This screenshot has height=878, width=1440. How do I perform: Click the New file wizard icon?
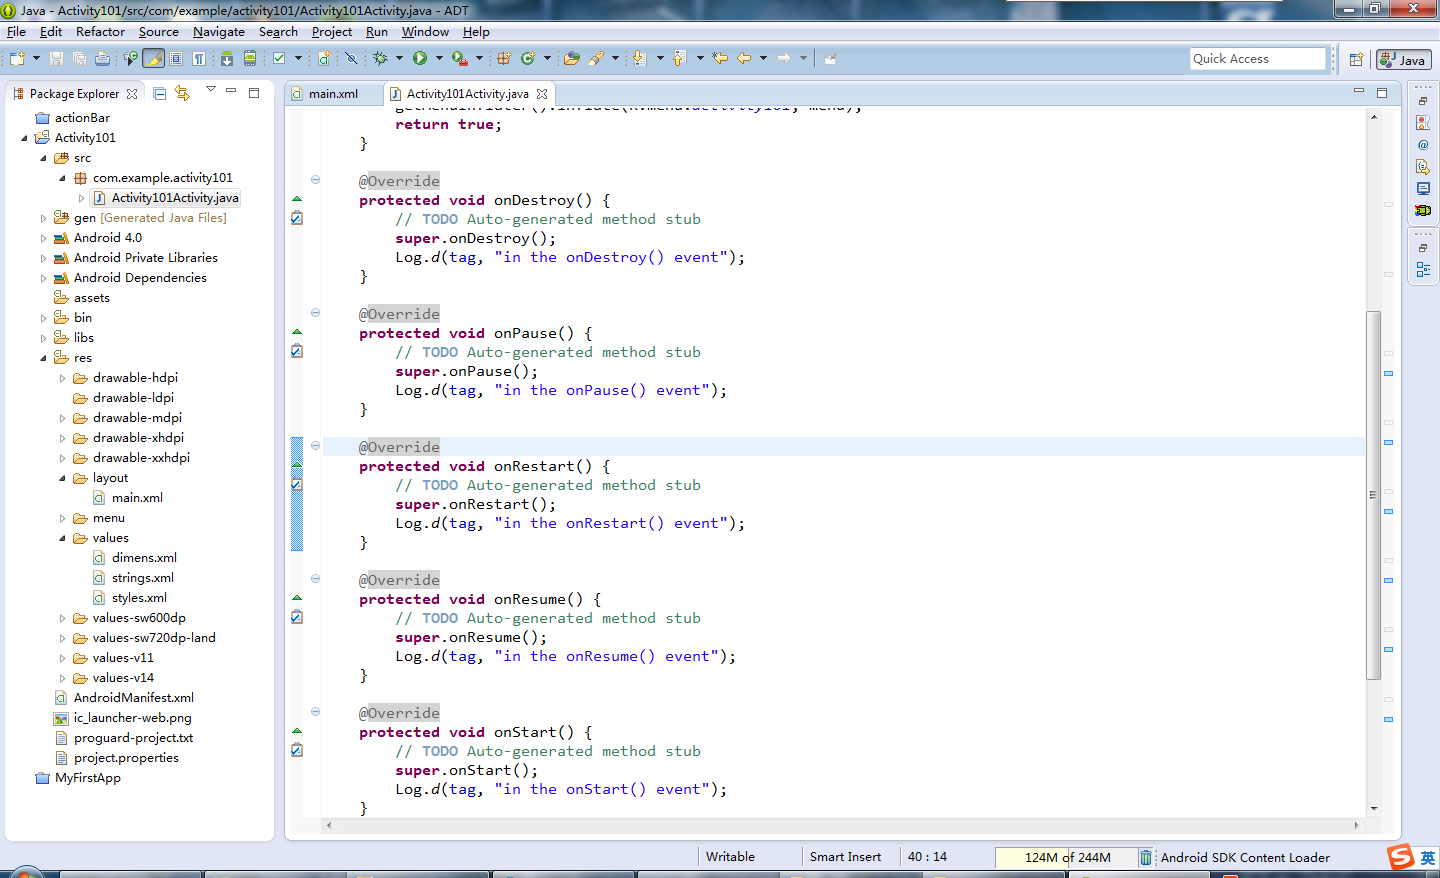(18, 59)
